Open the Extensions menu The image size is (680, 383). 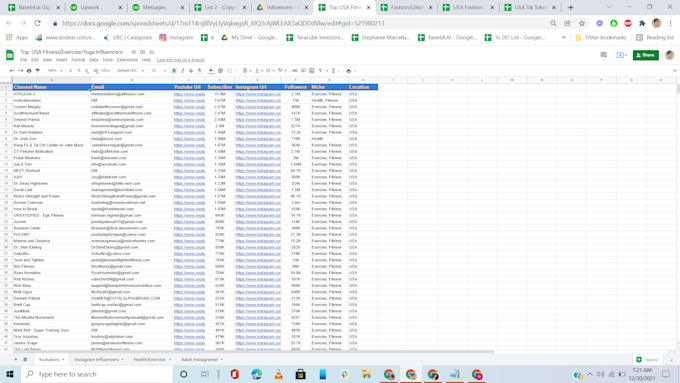click(x=127, y=60)
